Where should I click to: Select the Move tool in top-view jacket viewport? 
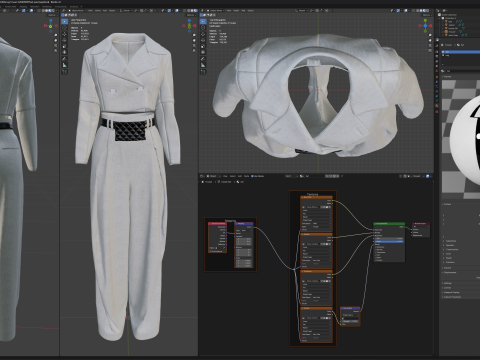point(203,34)
